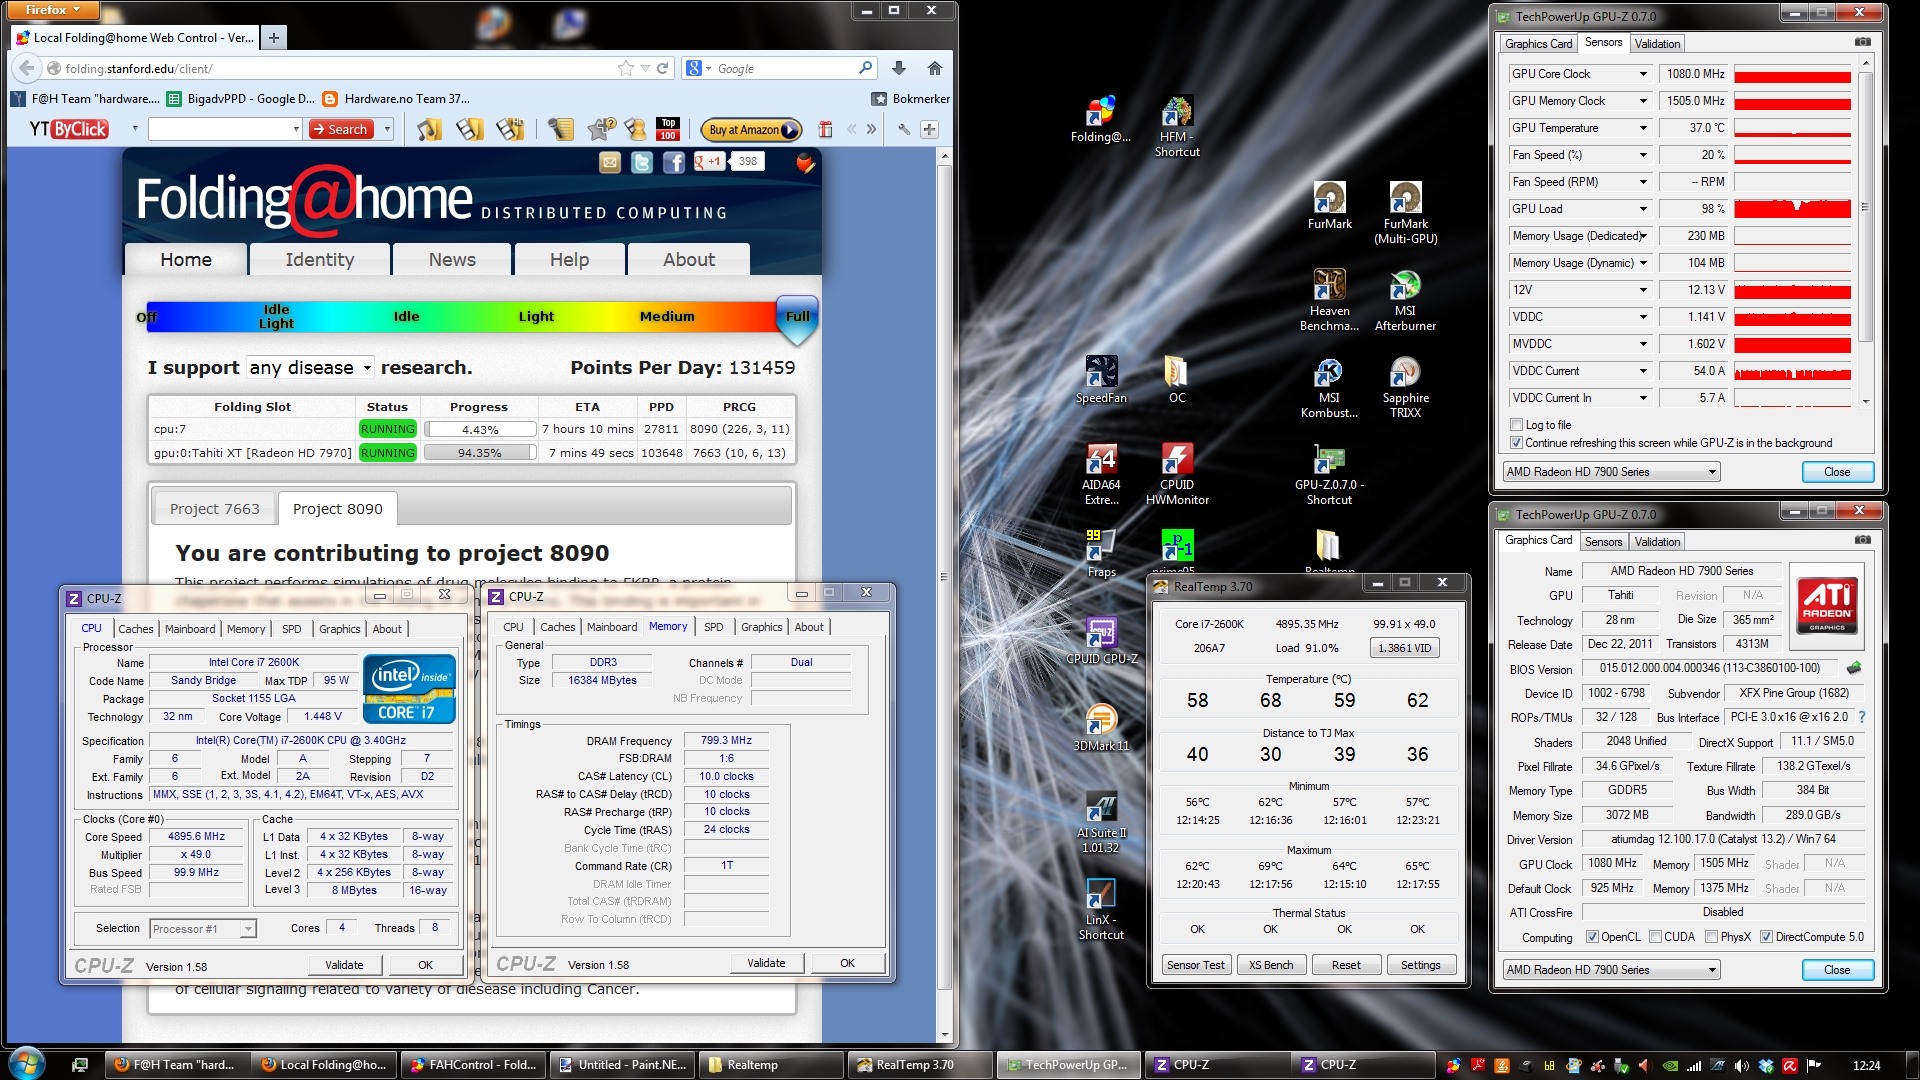Toggle CUDA computing checkbox
Viewport: 1920px width, 1080px height.
click(1655, 937)
